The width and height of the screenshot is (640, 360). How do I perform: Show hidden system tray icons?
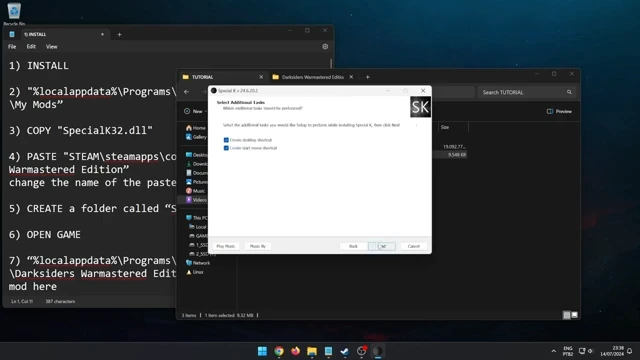553,351
